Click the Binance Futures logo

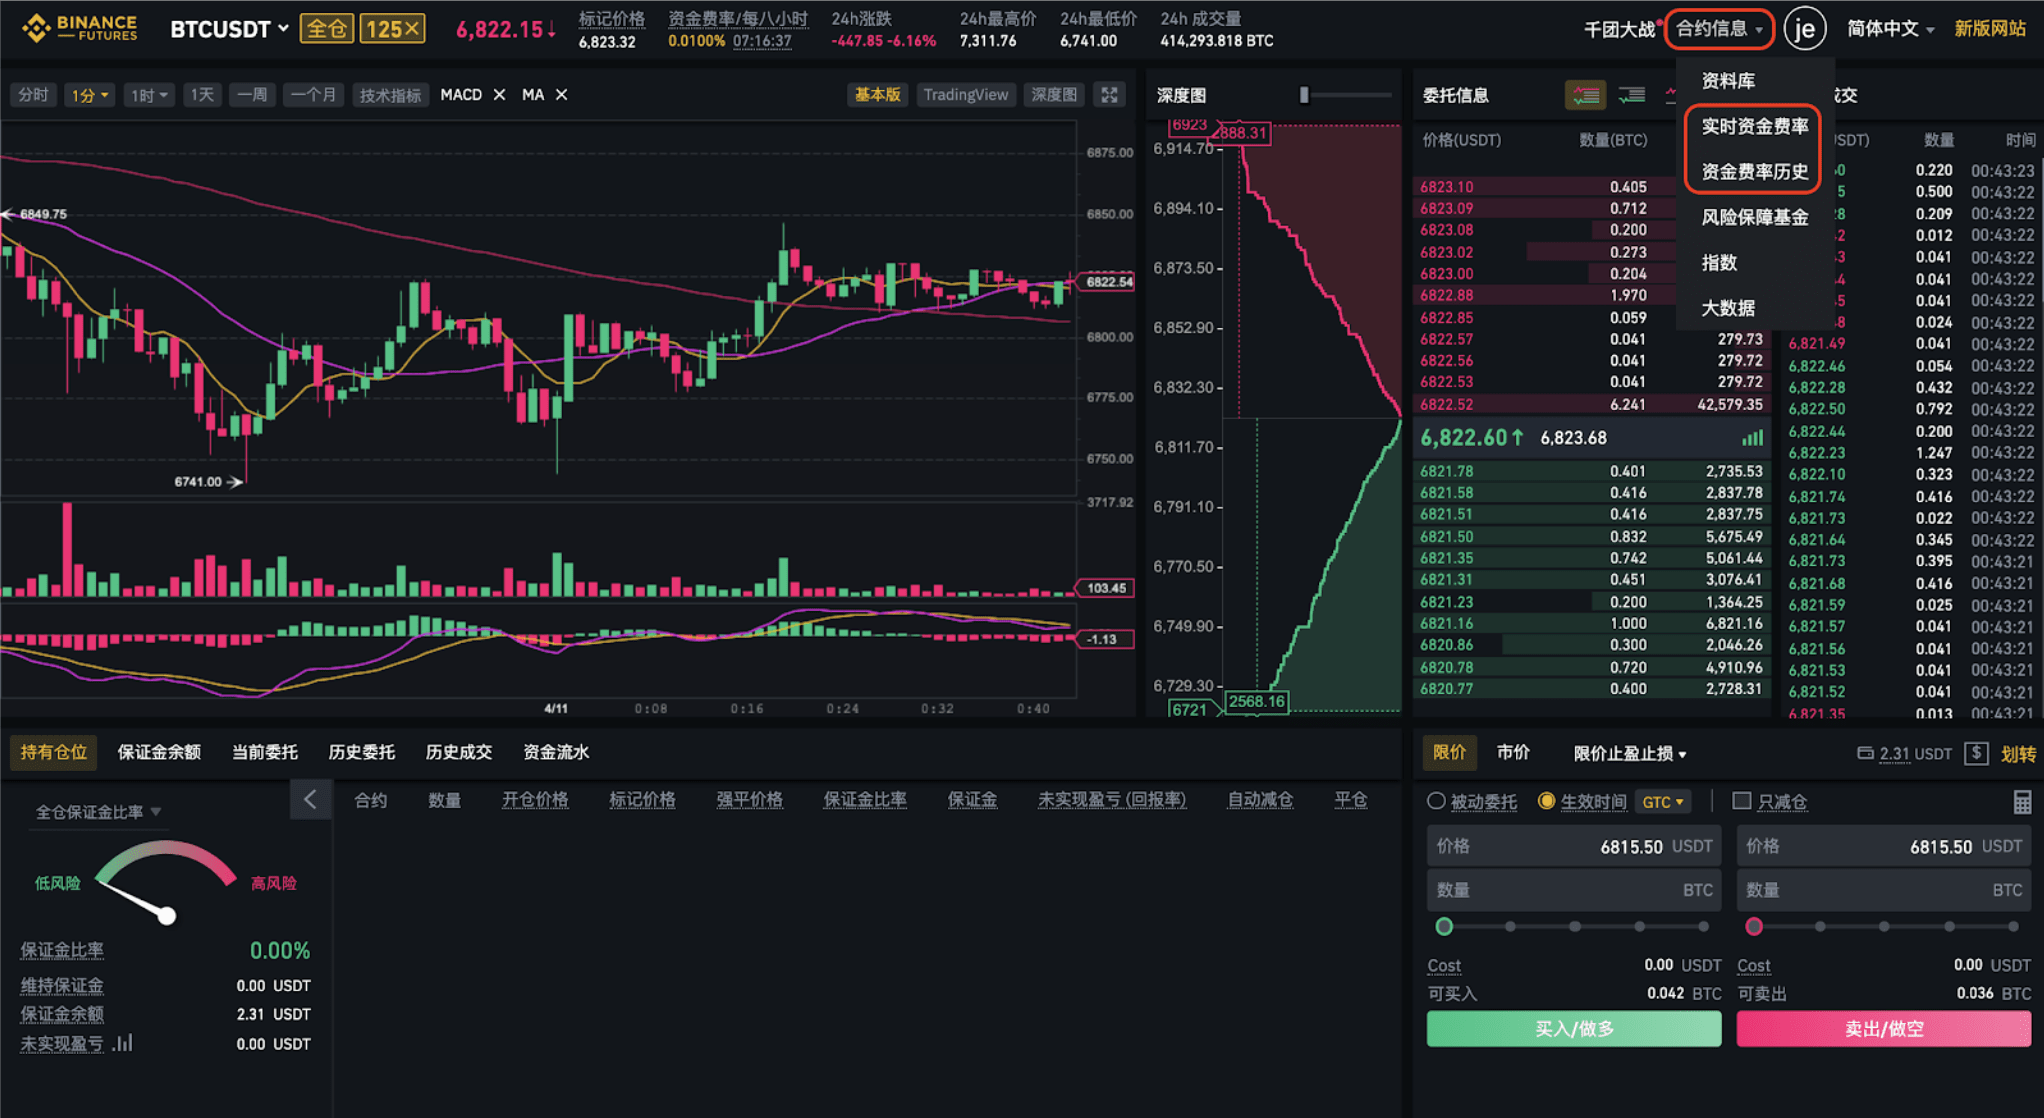[x=79, y=28]
